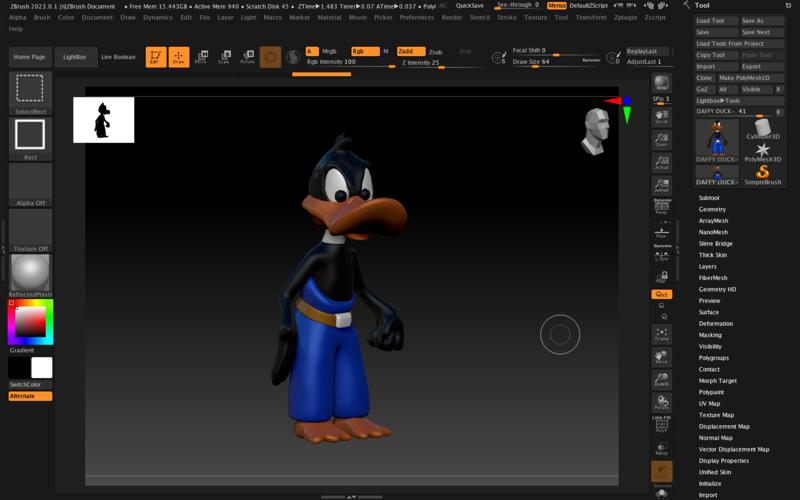
Task: Expand the Geometry section
Action: tap(712, 209)
